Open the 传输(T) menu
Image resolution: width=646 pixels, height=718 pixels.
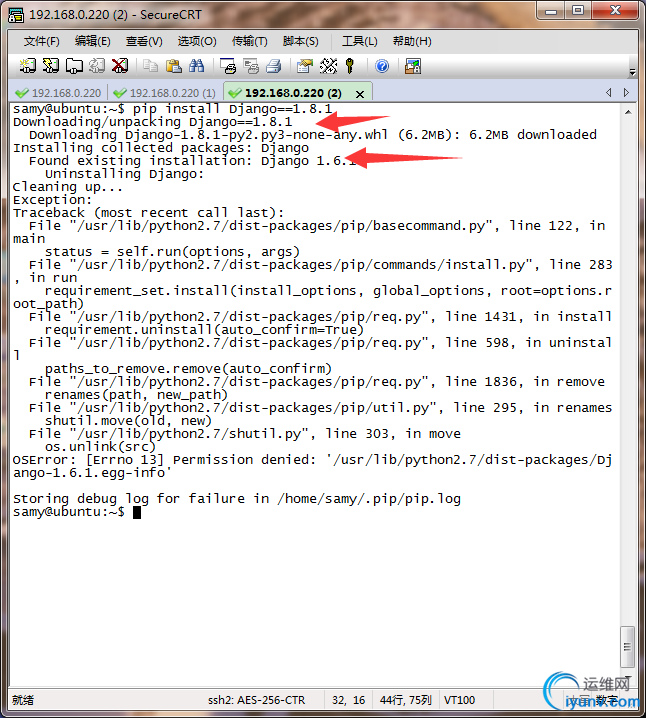(250, 41)
